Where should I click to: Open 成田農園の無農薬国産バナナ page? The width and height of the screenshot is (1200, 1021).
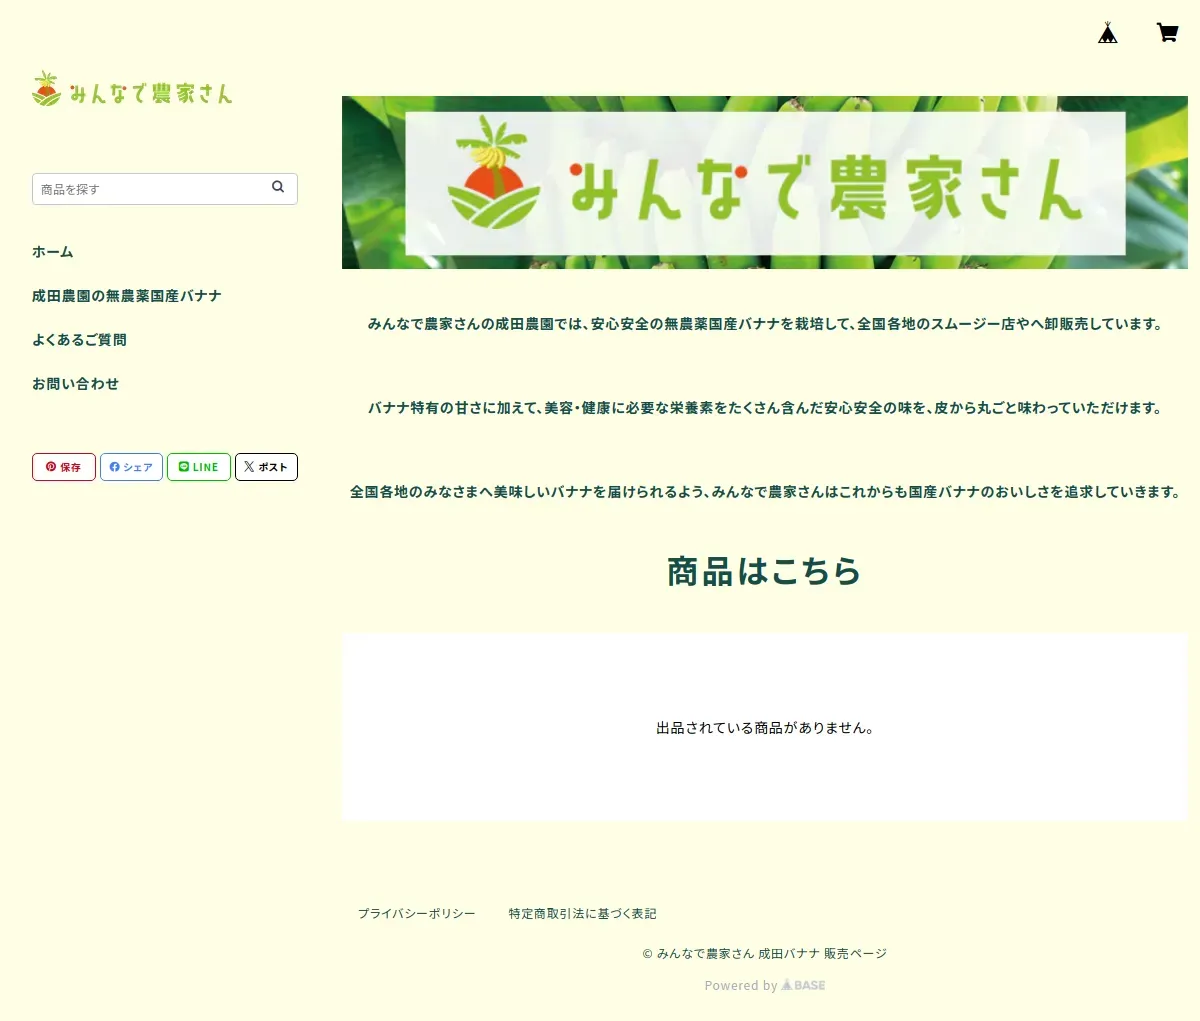click(x=127, y=296)
